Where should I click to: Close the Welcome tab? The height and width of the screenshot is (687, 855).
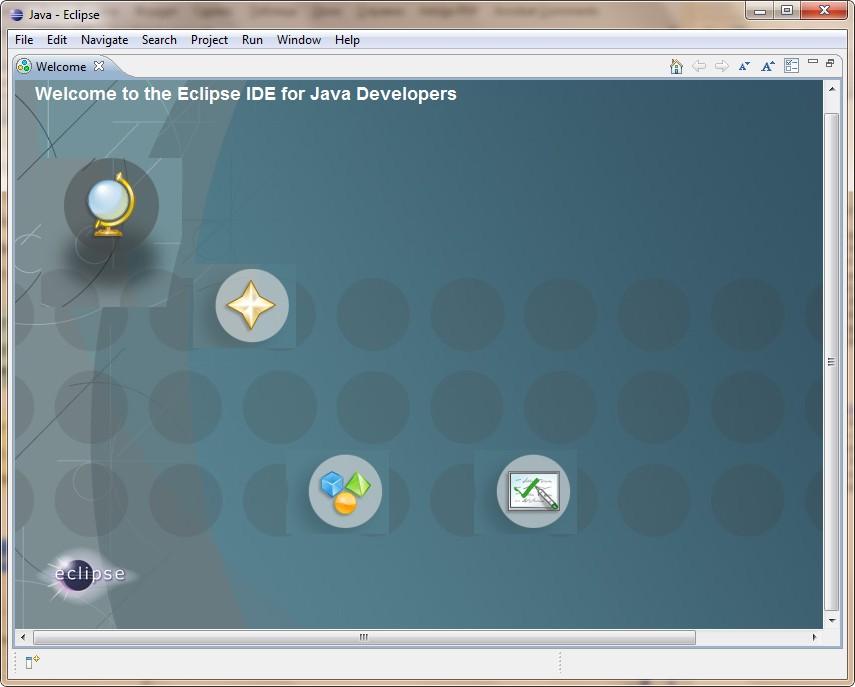tap(99, 66)
